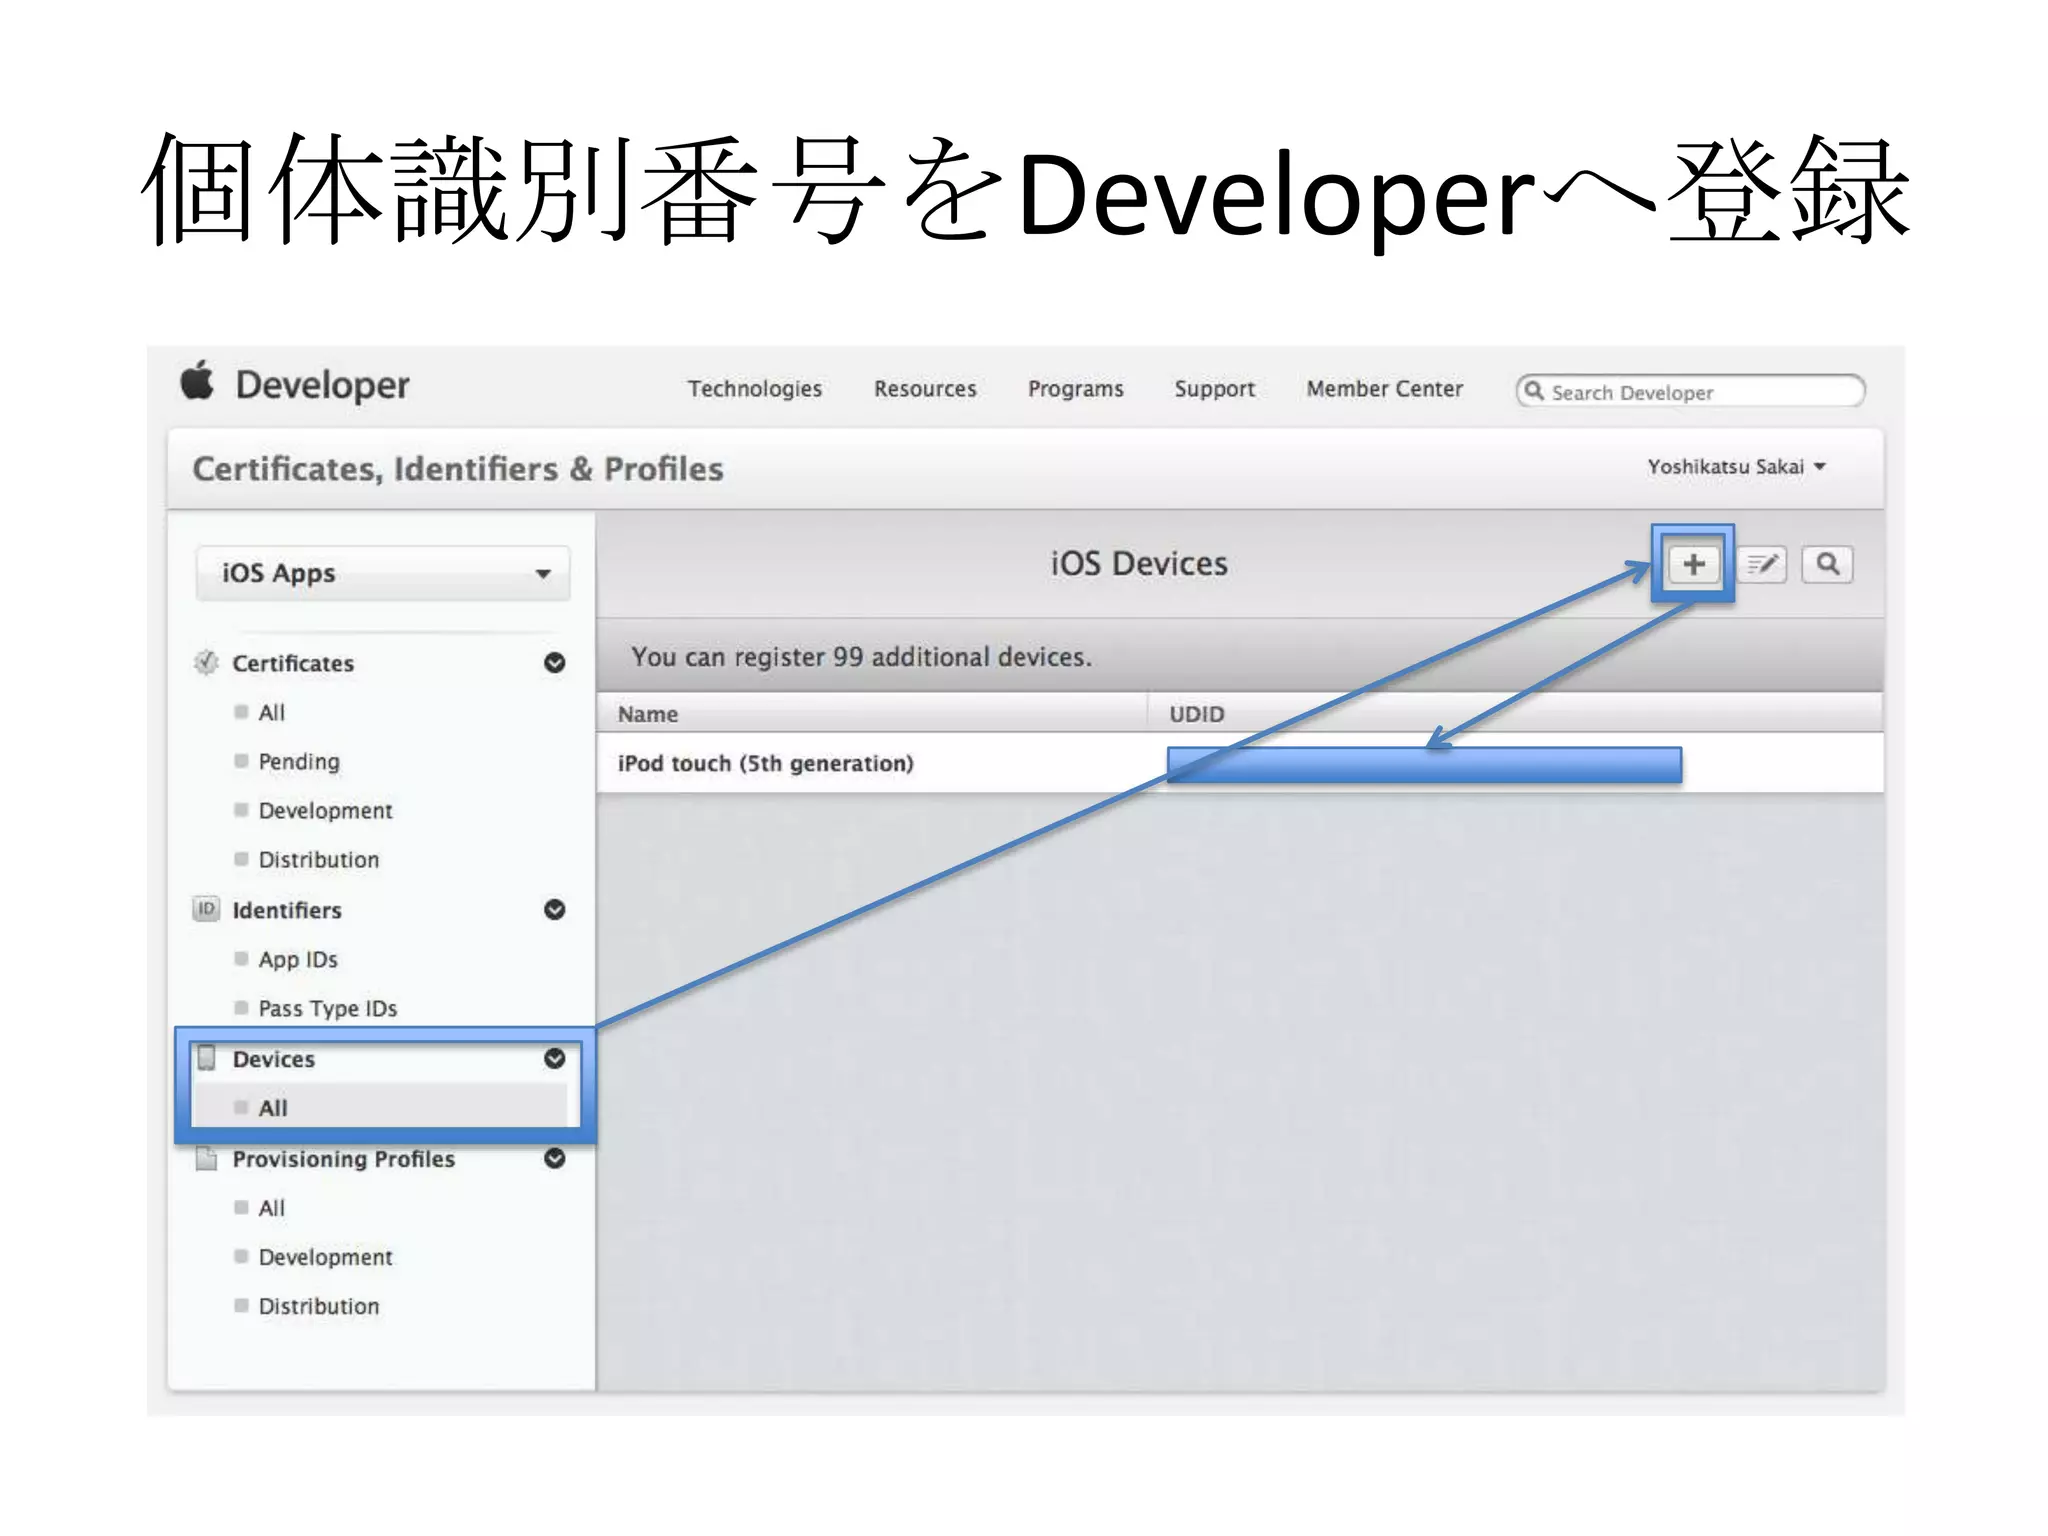Select the iPod touch (5th generation) row

1240,763
